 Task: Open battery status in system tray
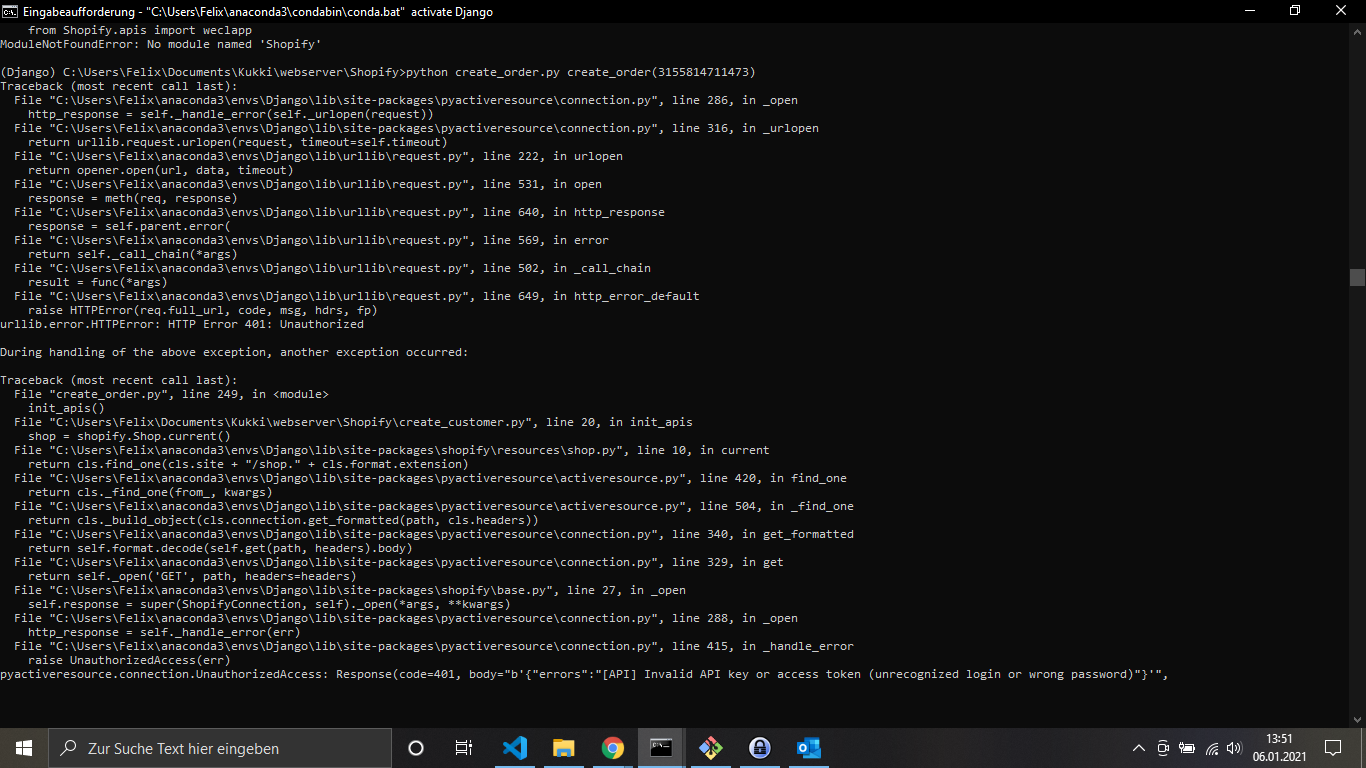point(1187,748)
